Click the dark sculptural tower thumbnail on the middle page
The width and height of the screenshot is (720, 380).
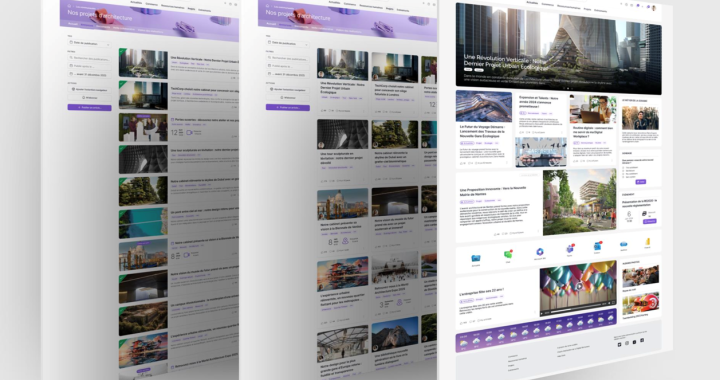click(342, 134)
